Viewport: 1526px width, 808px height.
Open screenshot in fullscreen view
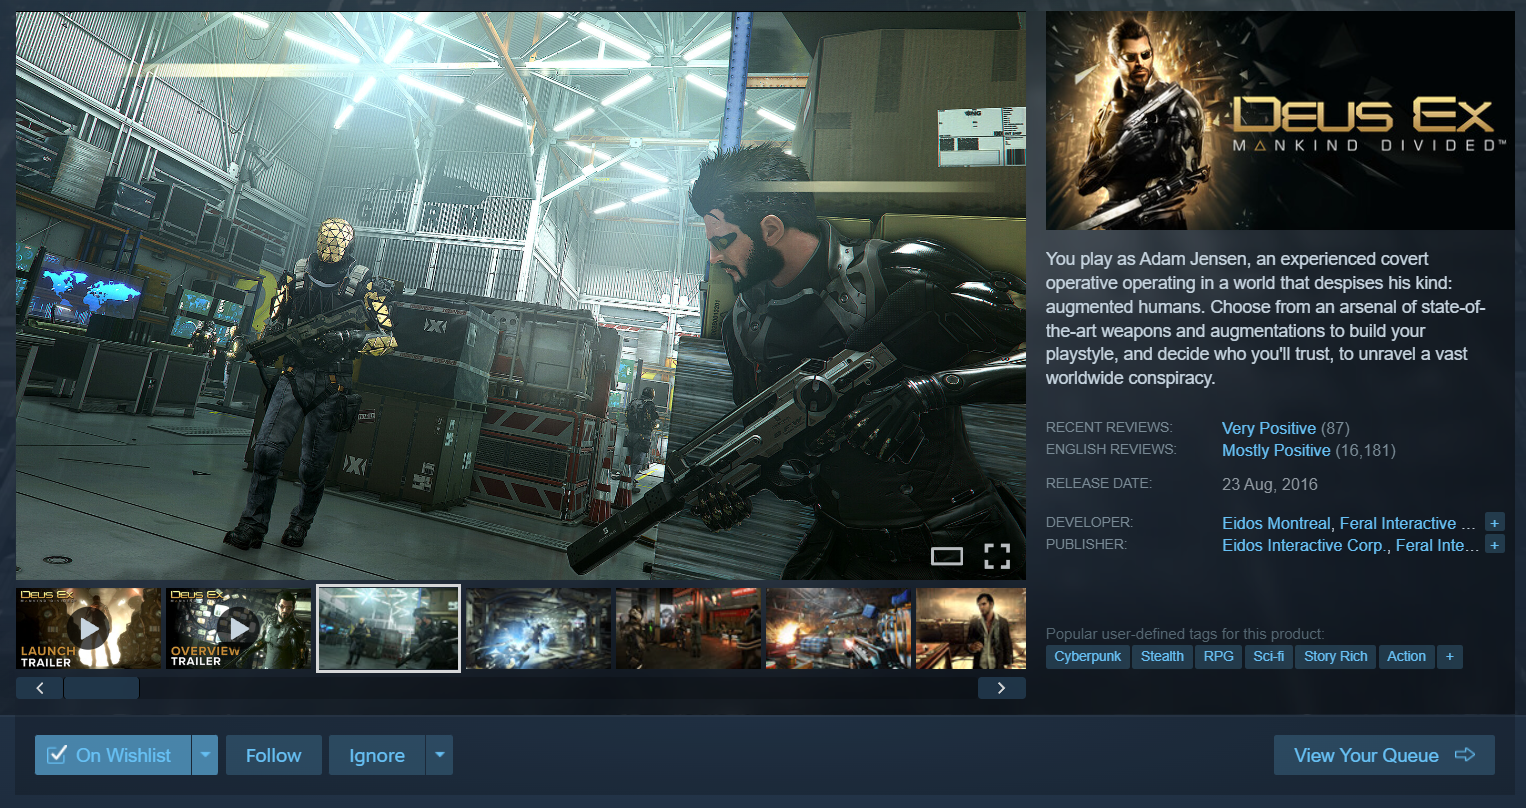pyautogui.click(x=997, y=556)
